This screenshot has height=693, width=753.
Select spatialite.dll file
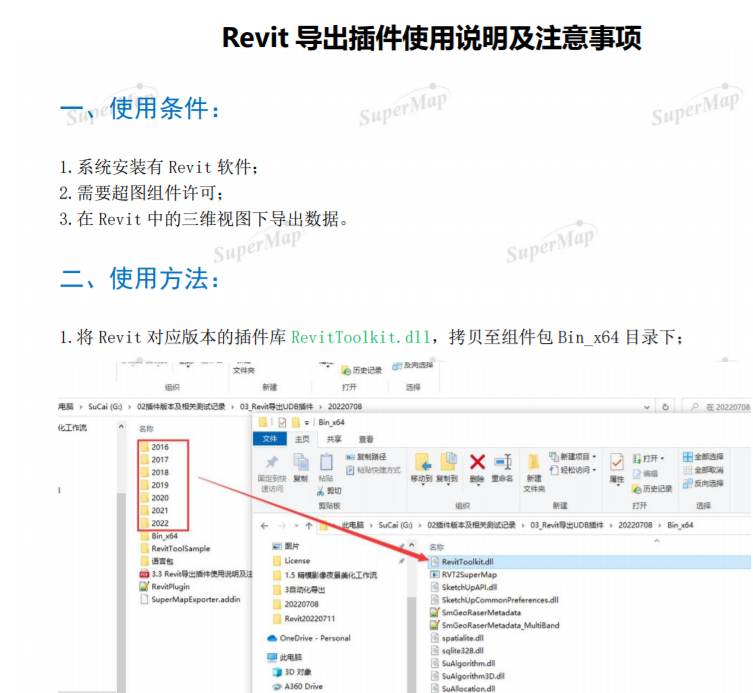[457, 638]
